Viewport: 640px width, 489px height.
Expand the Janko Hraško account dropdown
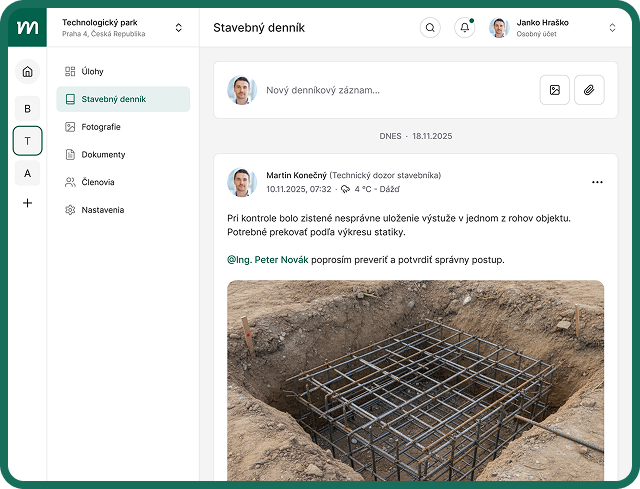[x=612, y=28]
